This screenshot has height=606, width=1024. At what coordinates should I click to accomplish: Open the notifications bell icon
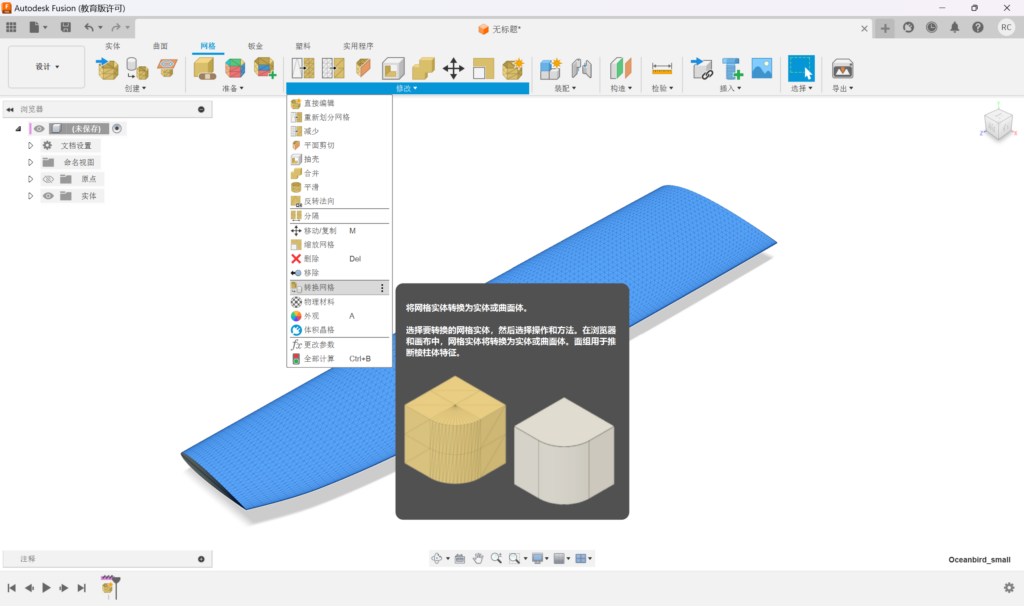click(x=955, y=28)
